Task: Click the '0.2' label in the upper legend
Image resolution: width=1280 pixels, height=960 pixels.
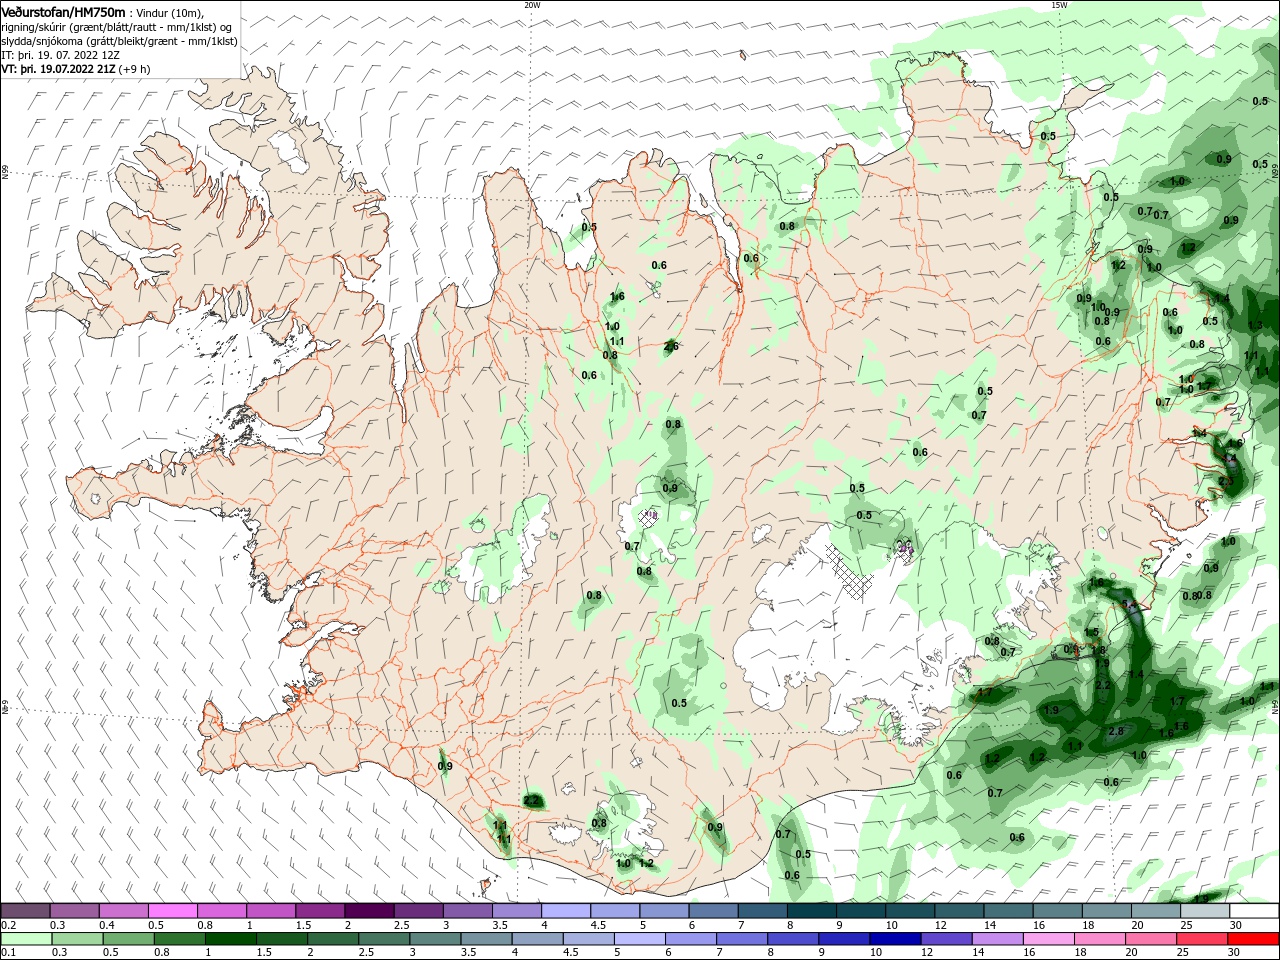Action: coord(8,925)
